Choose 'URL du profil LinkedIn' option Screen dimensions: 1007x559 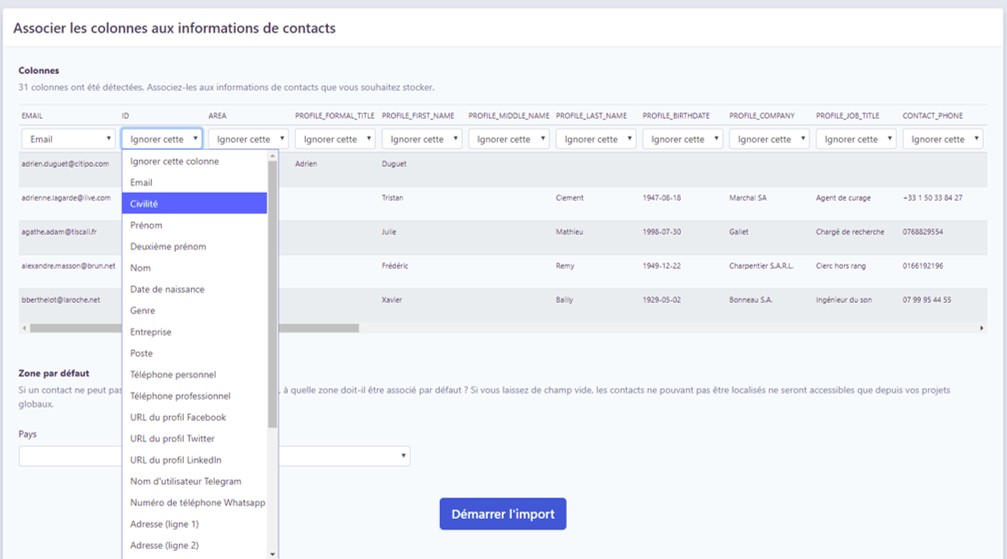[x=195, y=460]
